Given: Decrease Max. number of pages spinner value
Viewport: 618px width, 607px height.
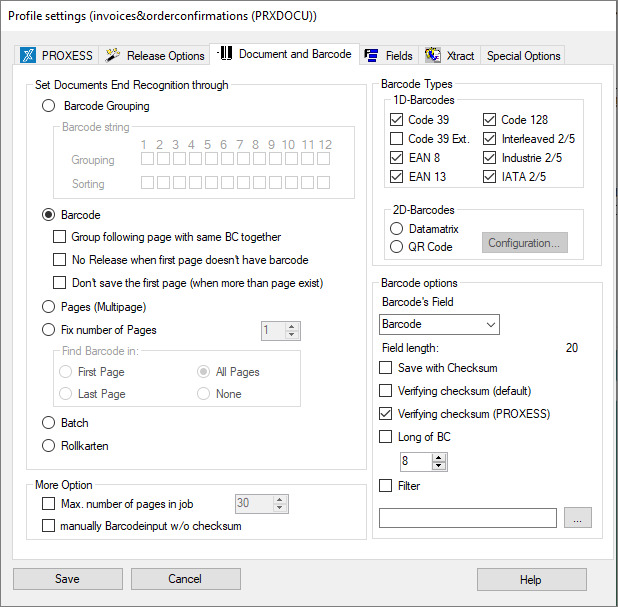Looking at the screenshot, I should (280, 508).
